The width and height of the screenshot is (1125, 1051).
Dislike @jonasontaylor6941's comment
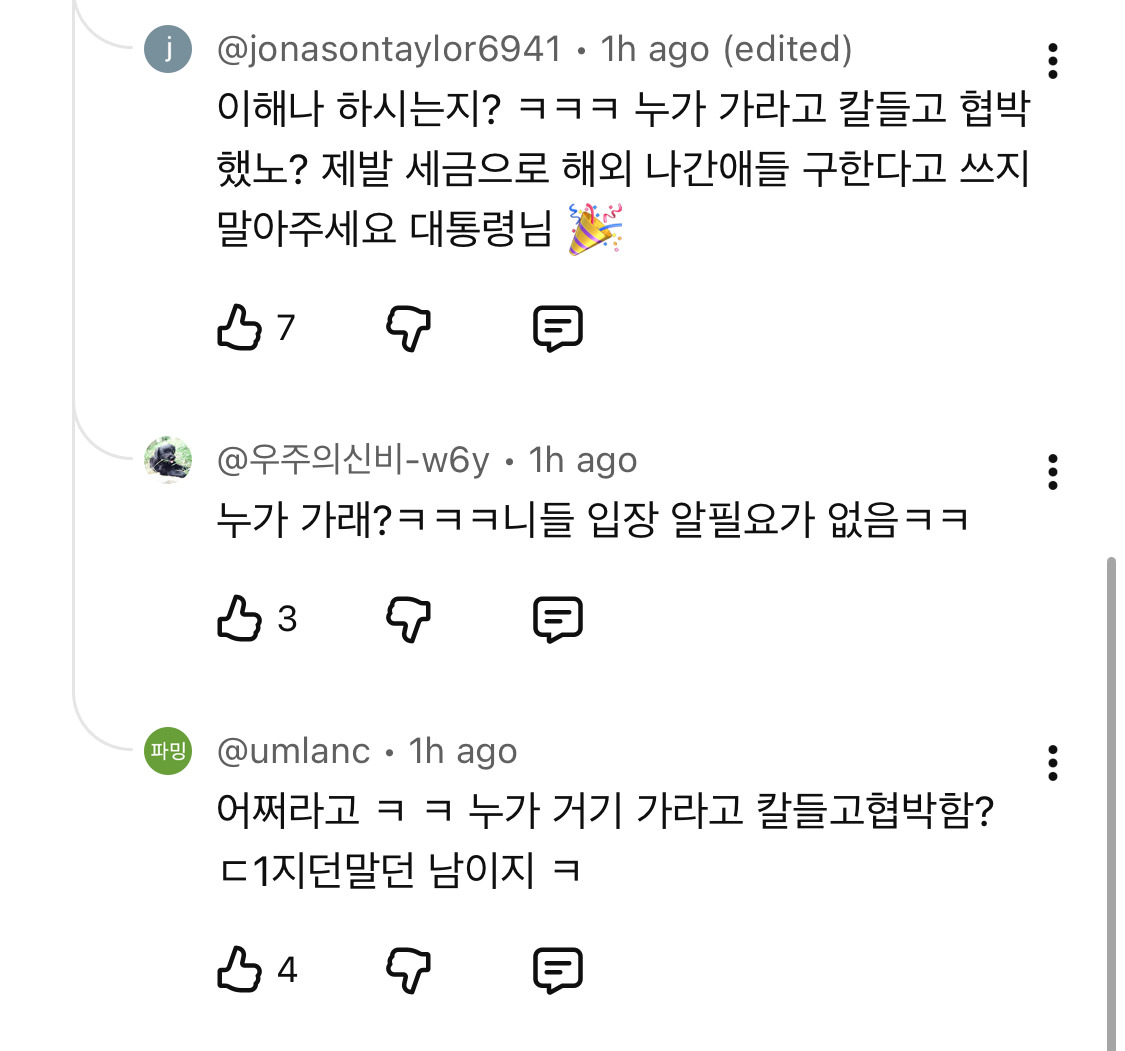(407, 325)
